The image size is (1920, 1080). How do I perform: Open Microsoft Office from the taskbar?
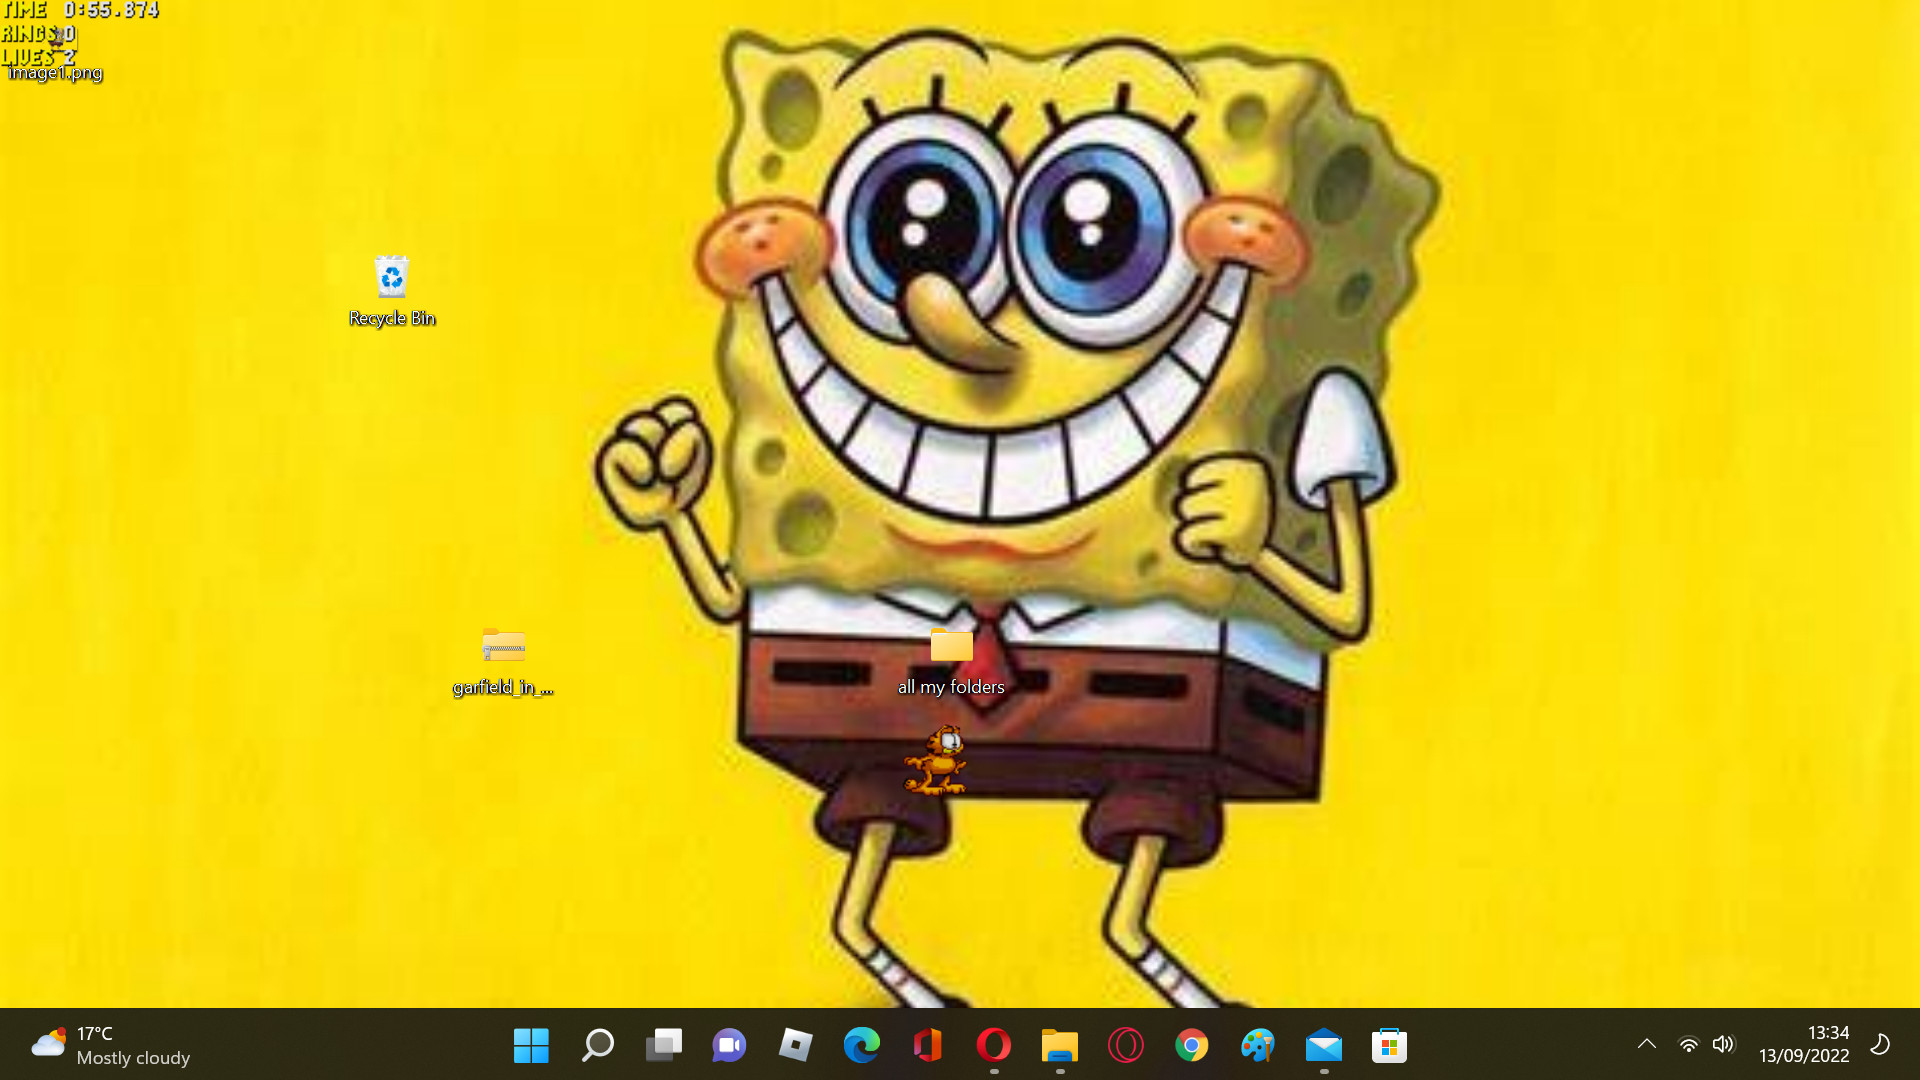pos(927,1046)
